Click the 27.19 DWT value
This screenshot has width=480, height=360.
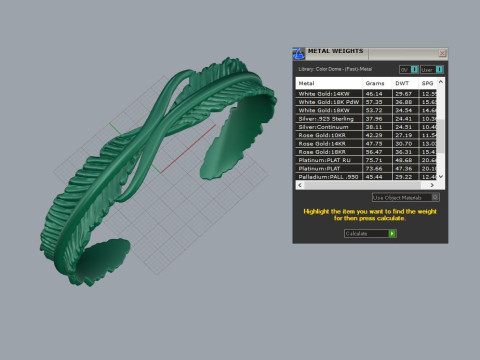coord(403,135)
